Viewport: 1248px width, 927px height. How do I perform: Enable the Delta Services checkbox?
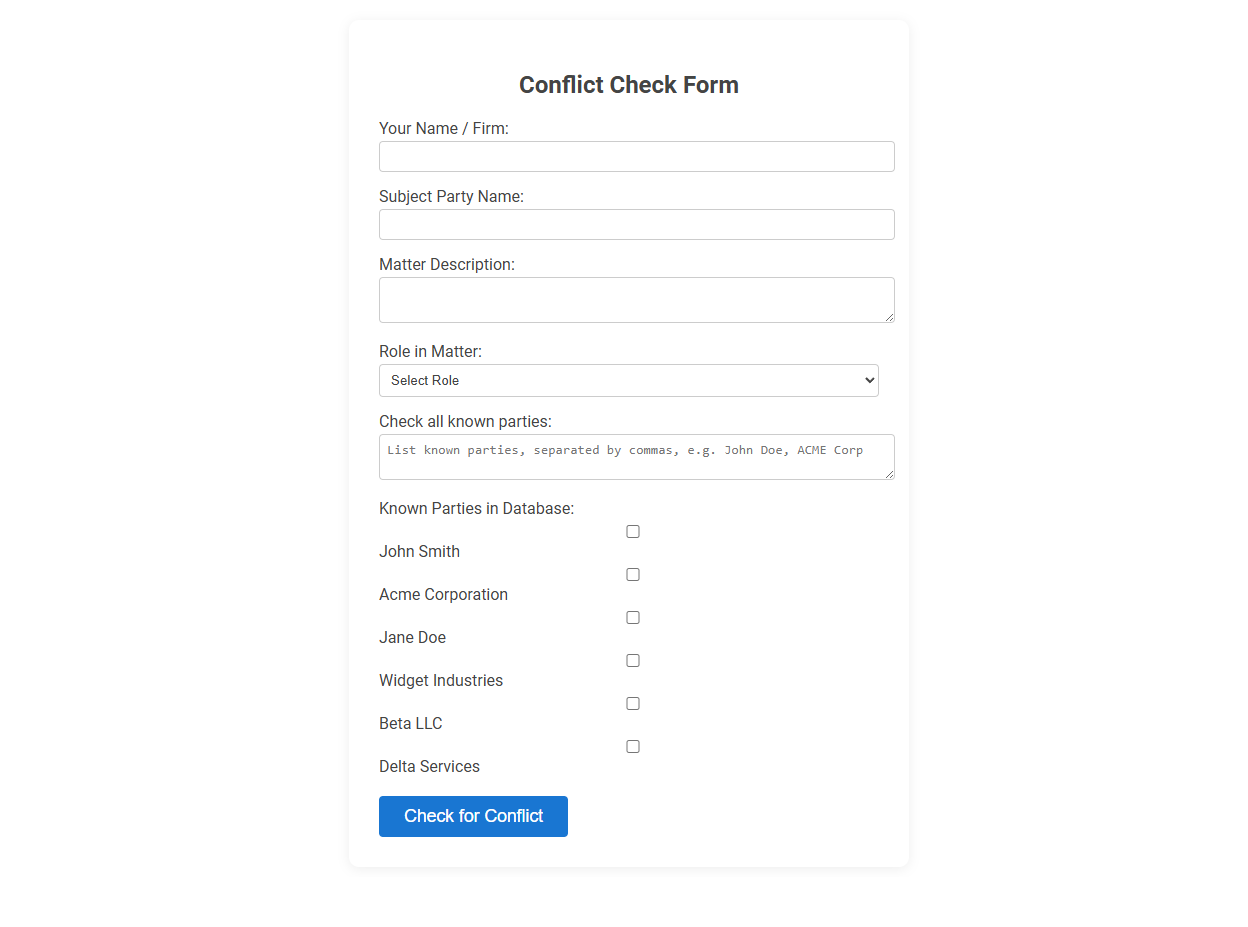[x=632, y=746]
